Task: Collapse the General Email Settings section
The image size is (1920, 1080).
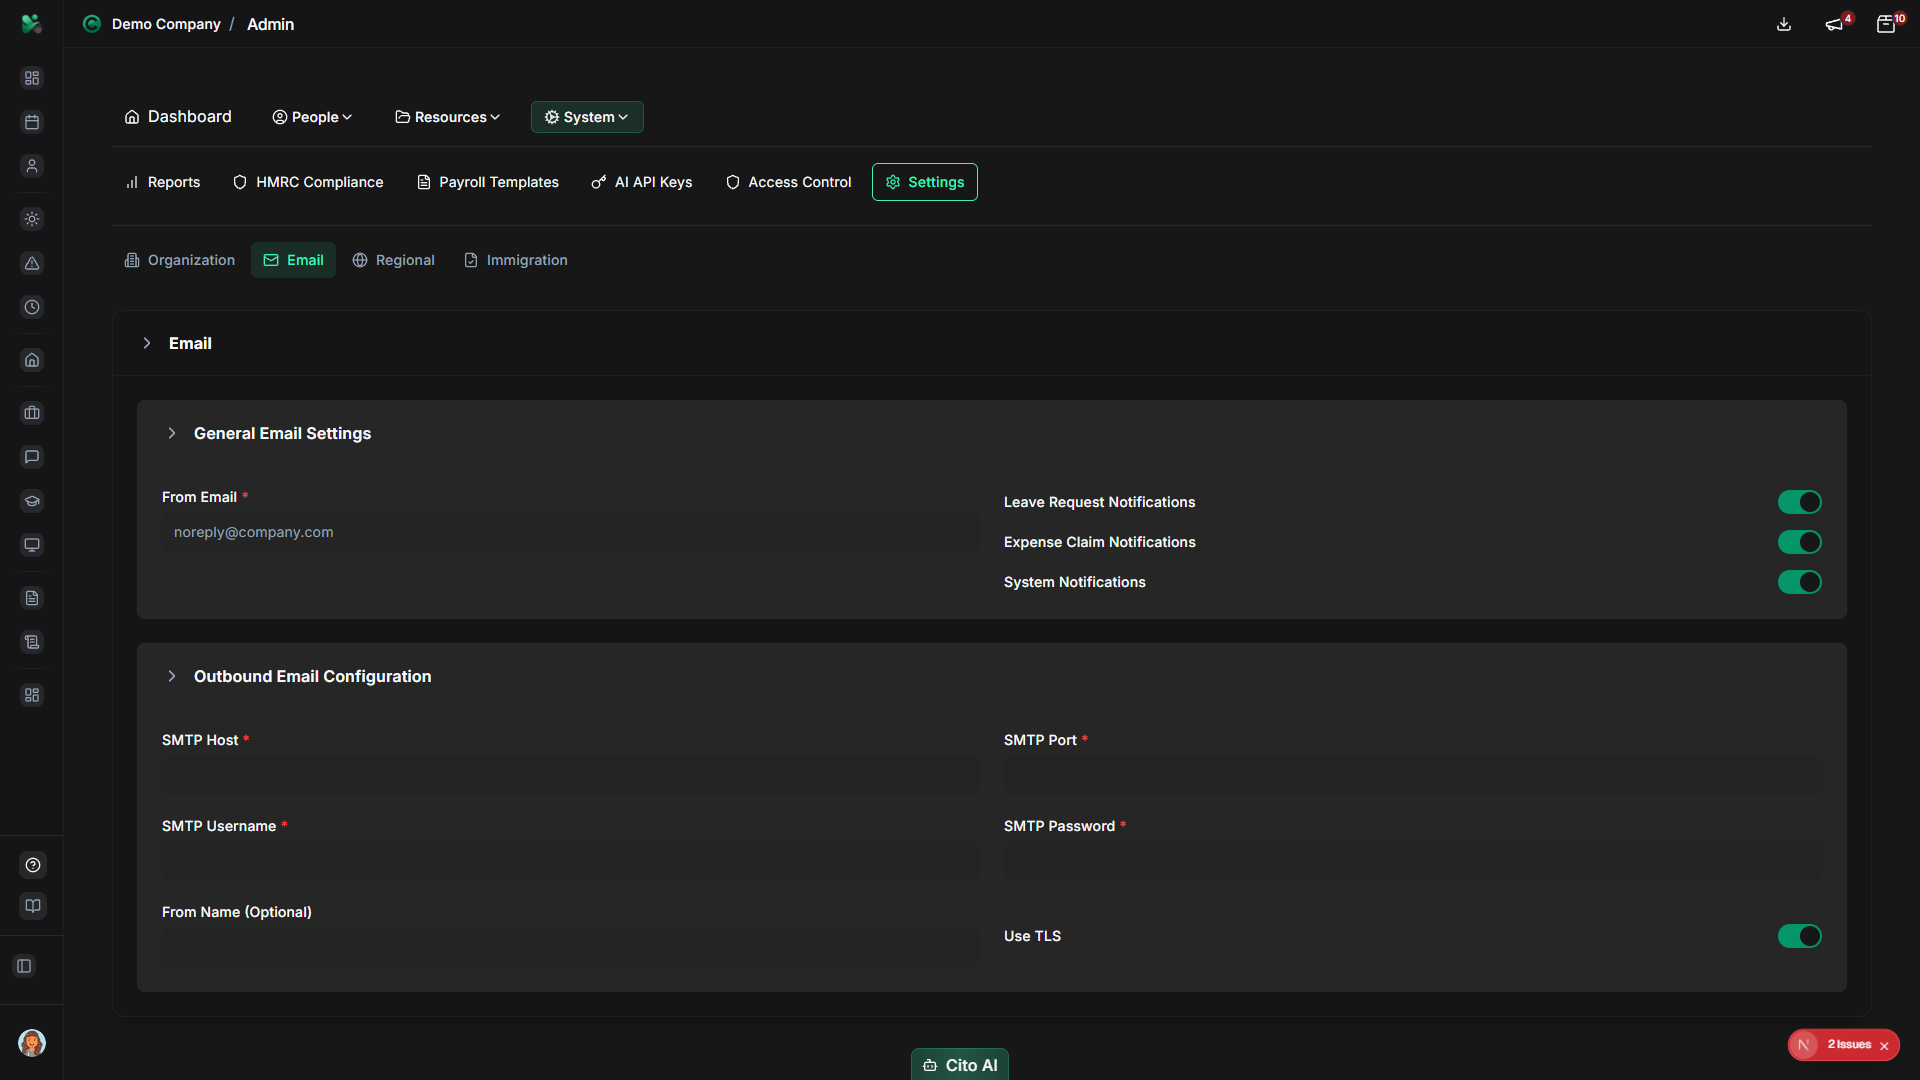Action: [172, 433]
